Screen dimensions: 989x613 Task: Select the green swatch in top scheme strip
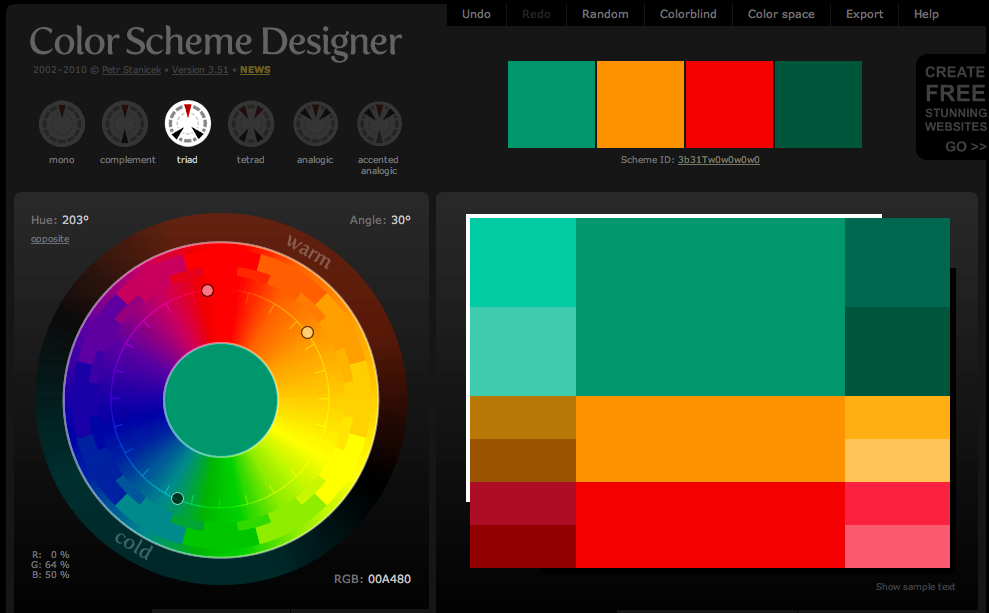(x=551, y=105)
